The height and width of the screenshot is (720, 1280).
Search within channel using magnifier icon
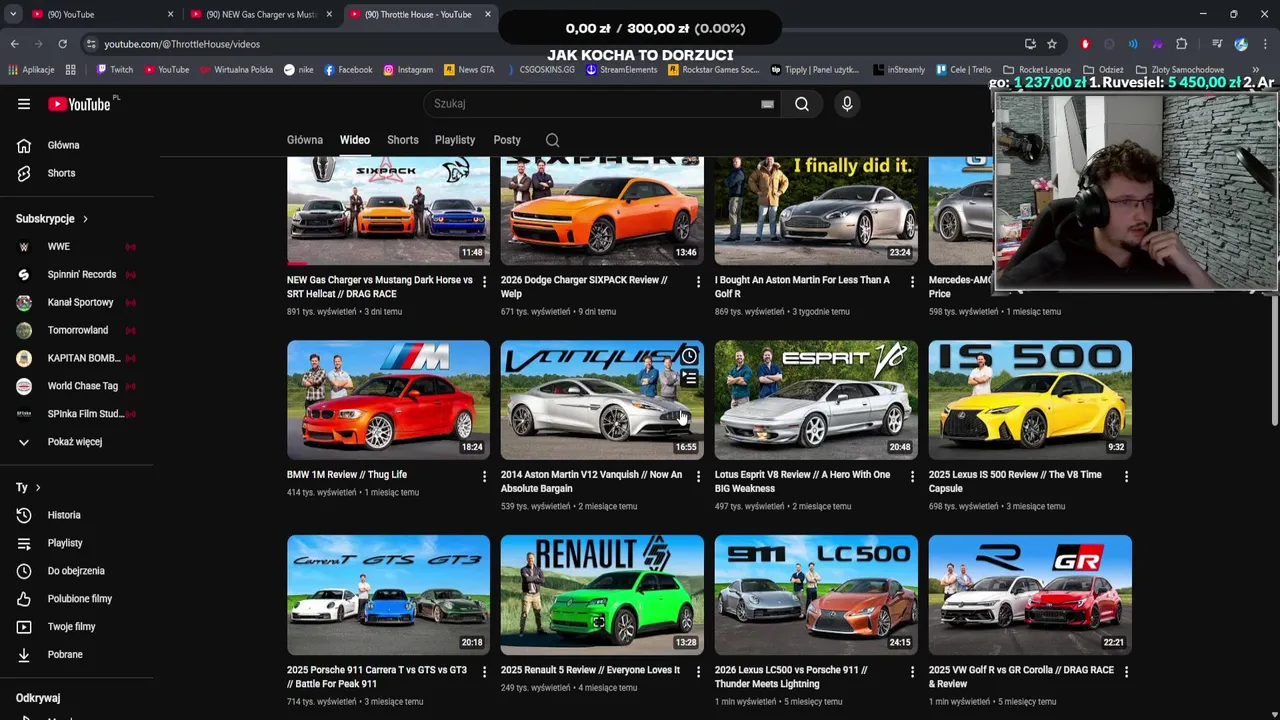552,140
